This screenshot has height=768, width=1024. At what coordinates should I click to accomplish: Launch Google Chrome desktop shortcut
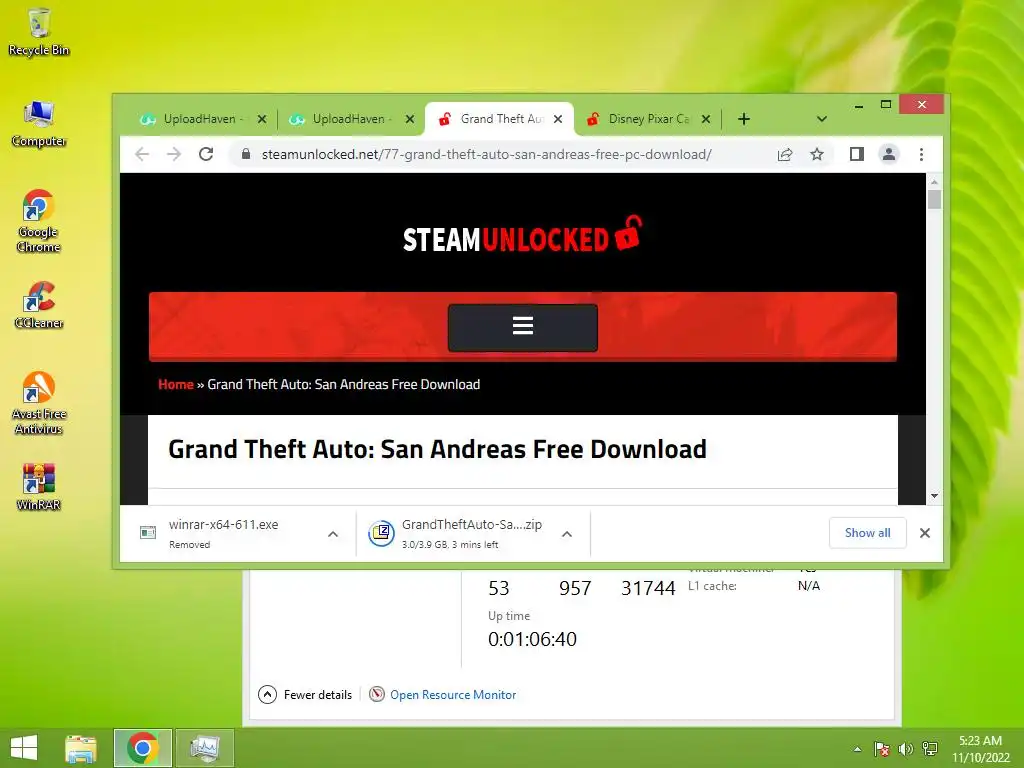[x=39, y=221]
